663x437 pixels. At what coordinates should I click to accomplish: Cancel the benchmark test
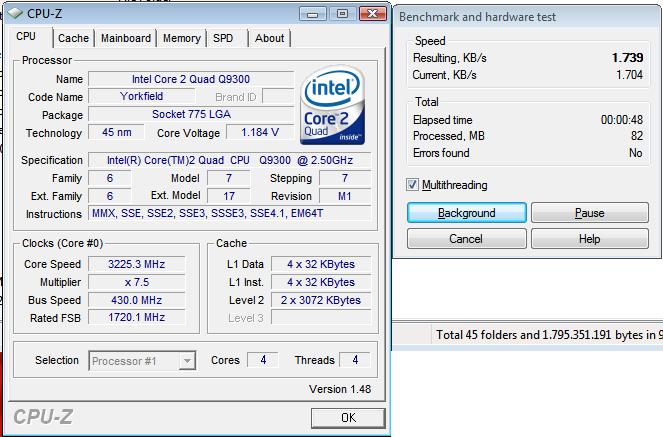(467, 239)
